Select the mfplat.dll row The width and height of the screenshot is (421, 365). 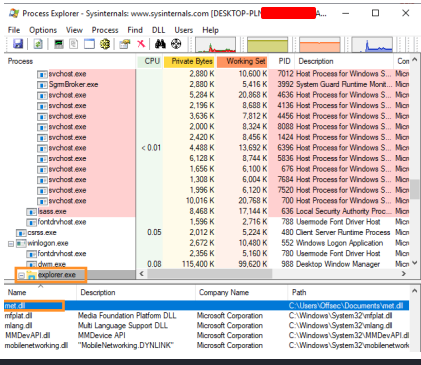point(207,316)
